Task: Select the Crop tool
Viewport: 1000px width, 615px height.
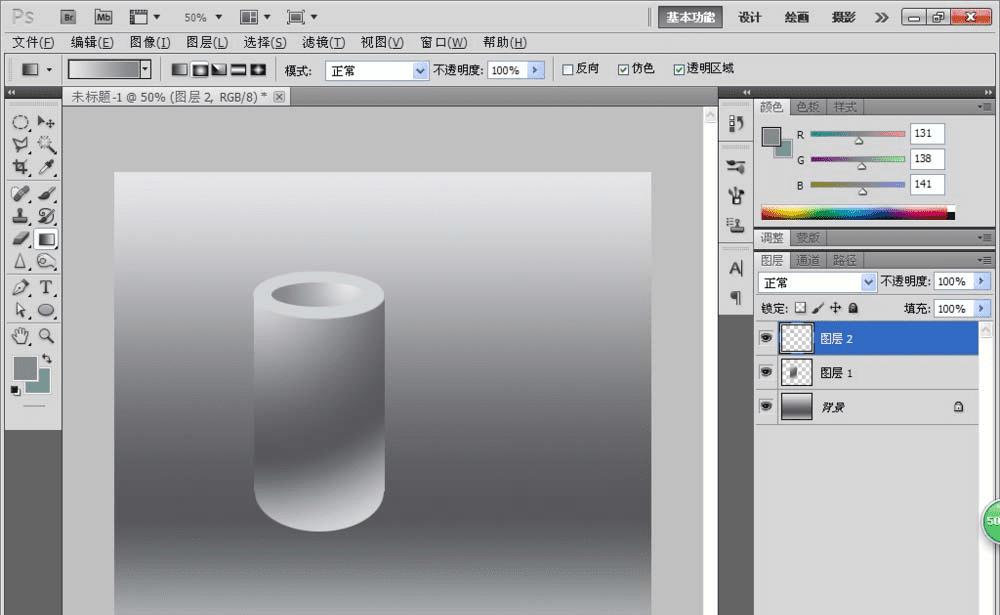Action: (20, 168)
